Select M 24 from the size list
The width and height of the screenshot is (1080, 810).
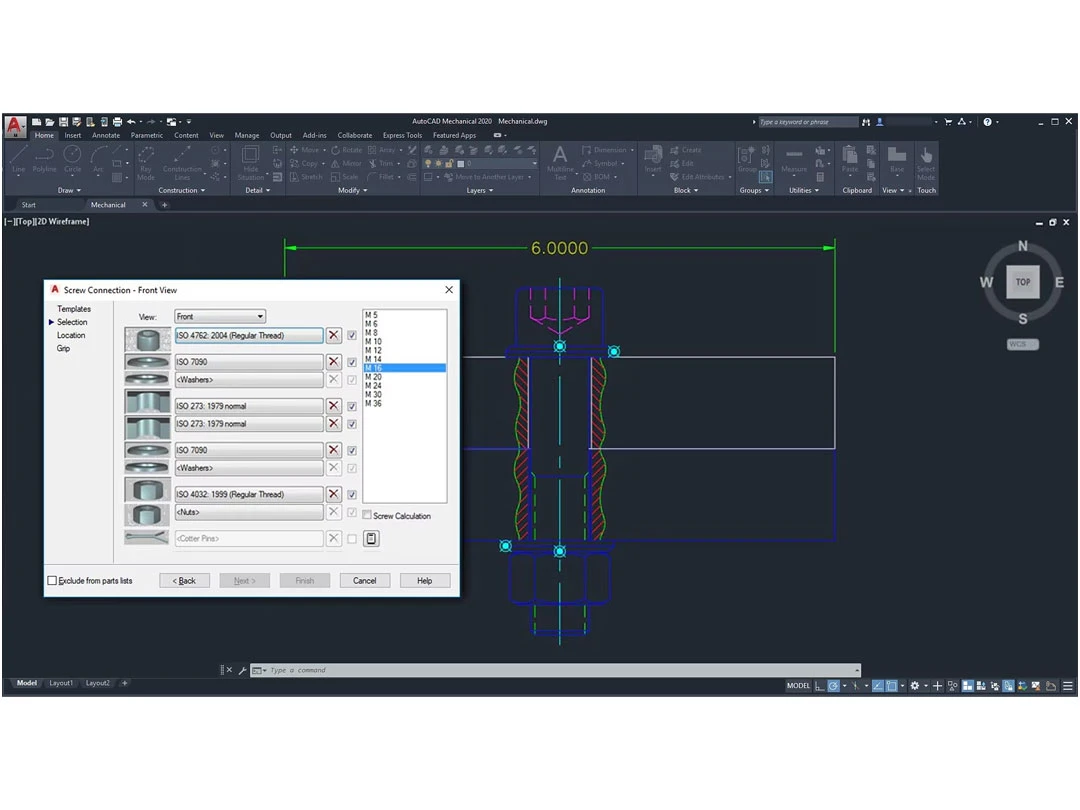(x=375, y=385)
